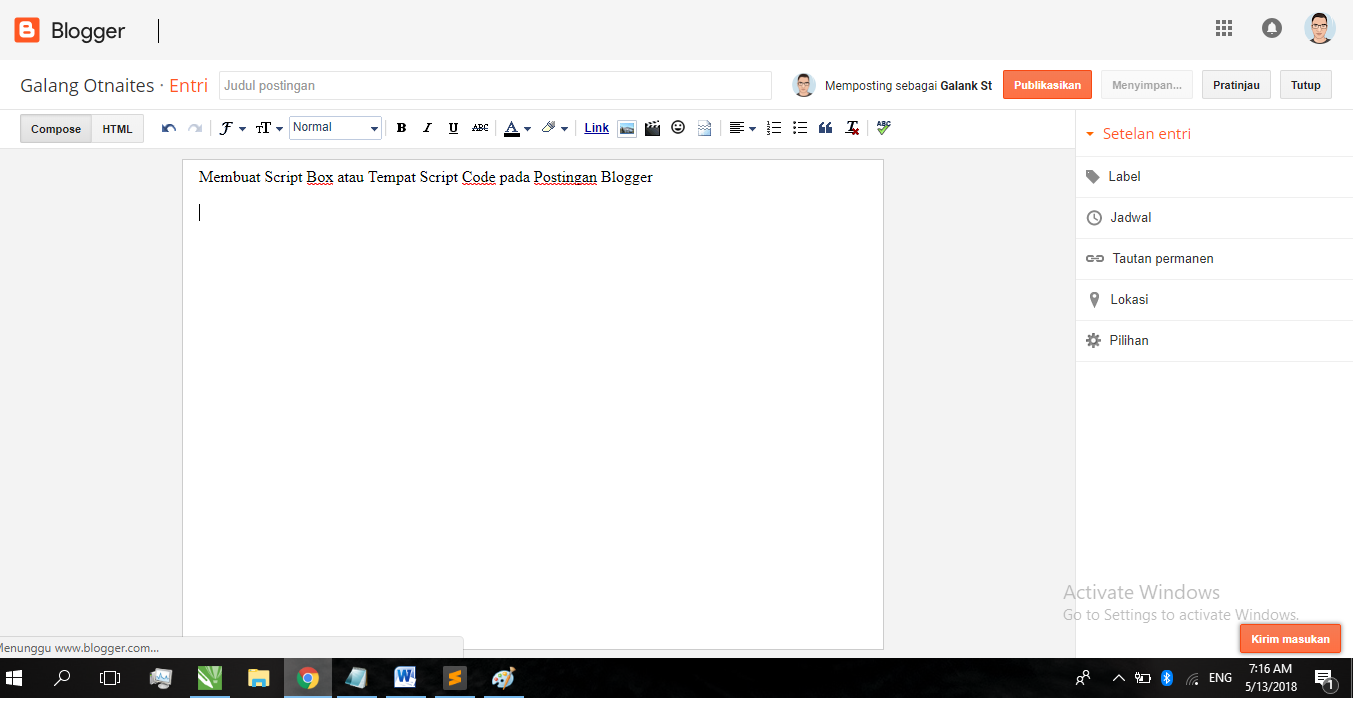Open the font family menu
1353x703 pixels.
pos(232,128)
